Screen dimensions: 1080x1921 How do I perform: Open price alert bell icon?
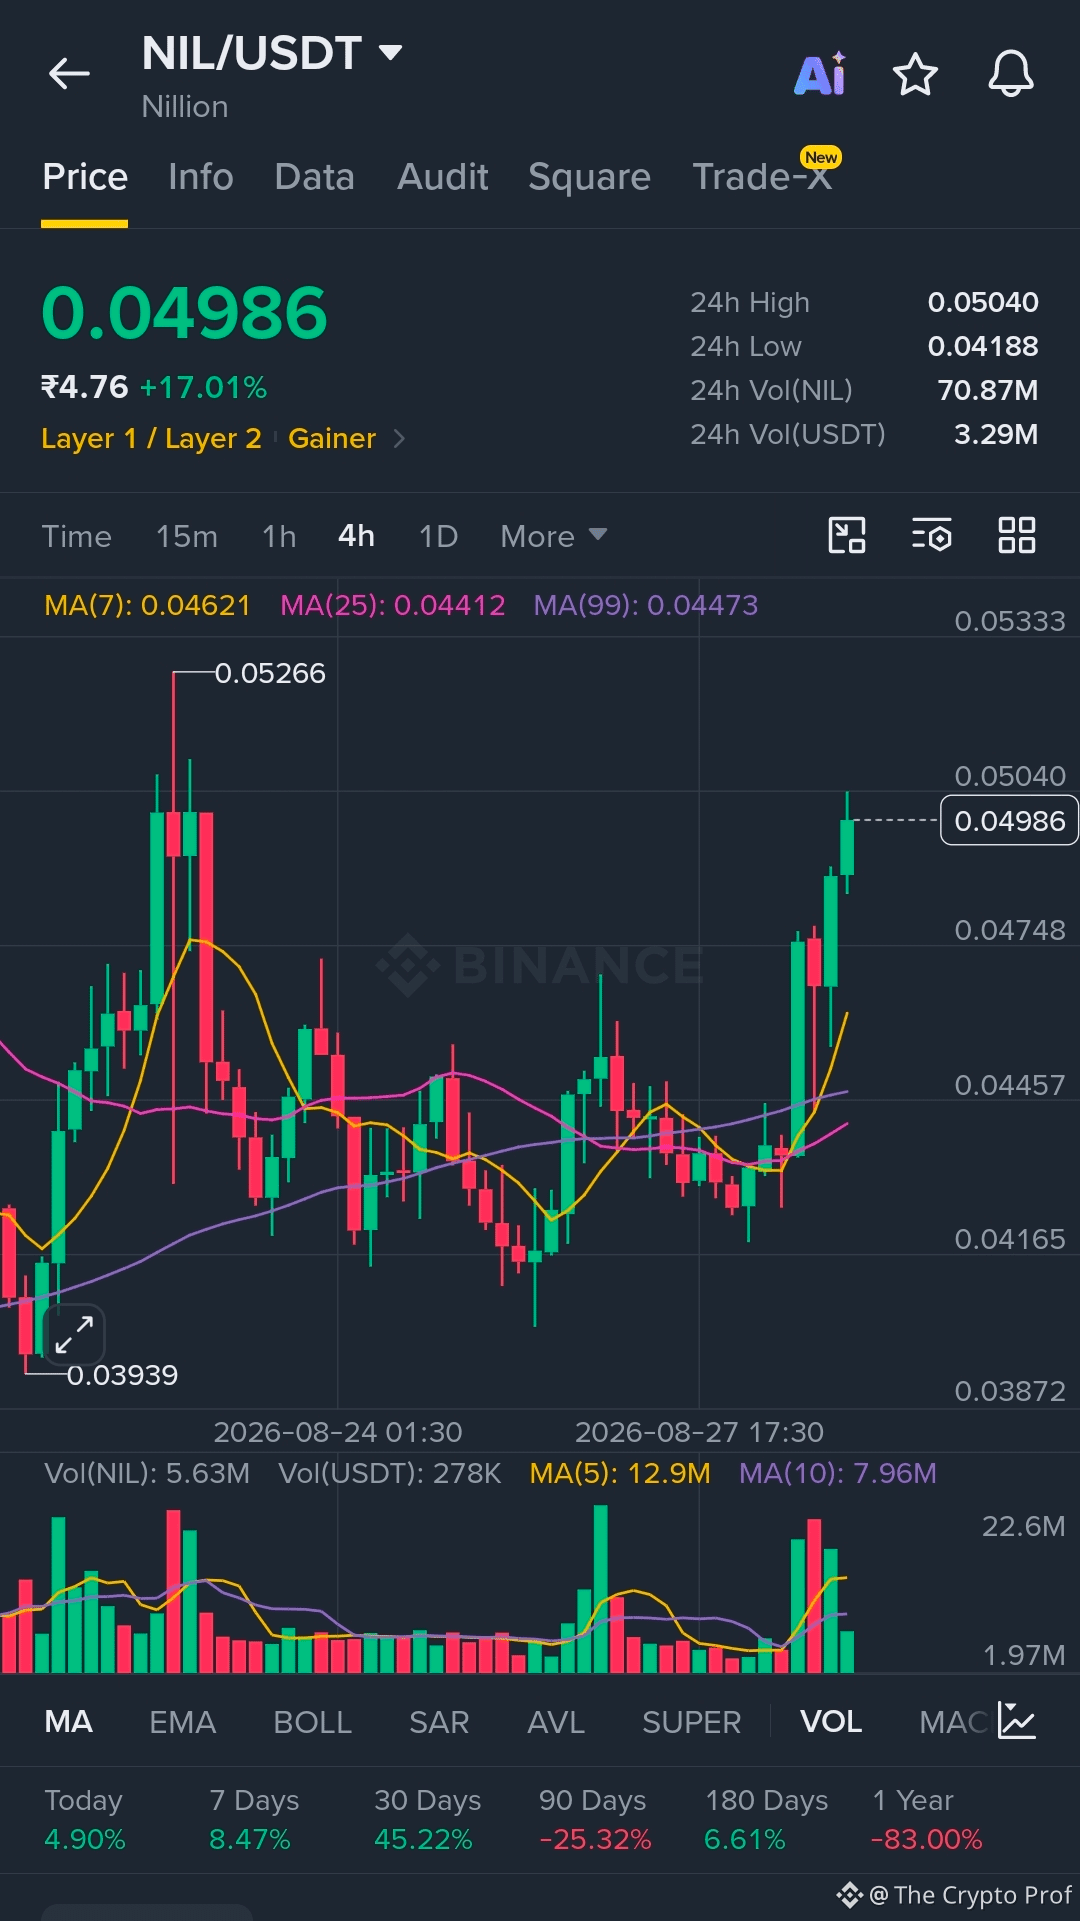tap(1011, 74)
